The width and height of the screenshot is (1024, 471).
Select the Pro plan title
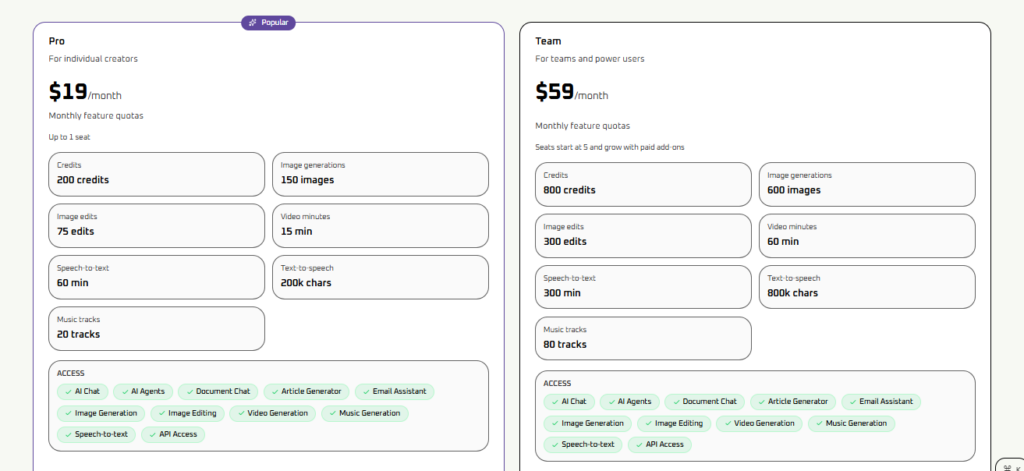57,41
